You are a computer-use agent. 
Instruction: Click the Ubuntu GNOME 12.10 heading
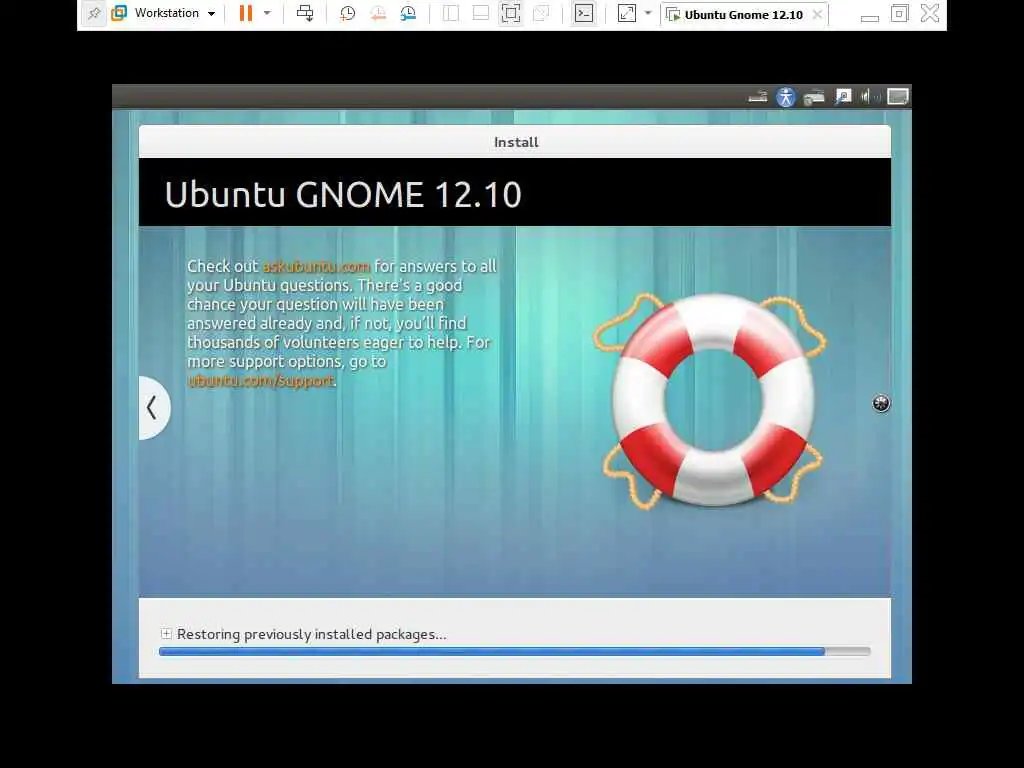tap(343, 194)
